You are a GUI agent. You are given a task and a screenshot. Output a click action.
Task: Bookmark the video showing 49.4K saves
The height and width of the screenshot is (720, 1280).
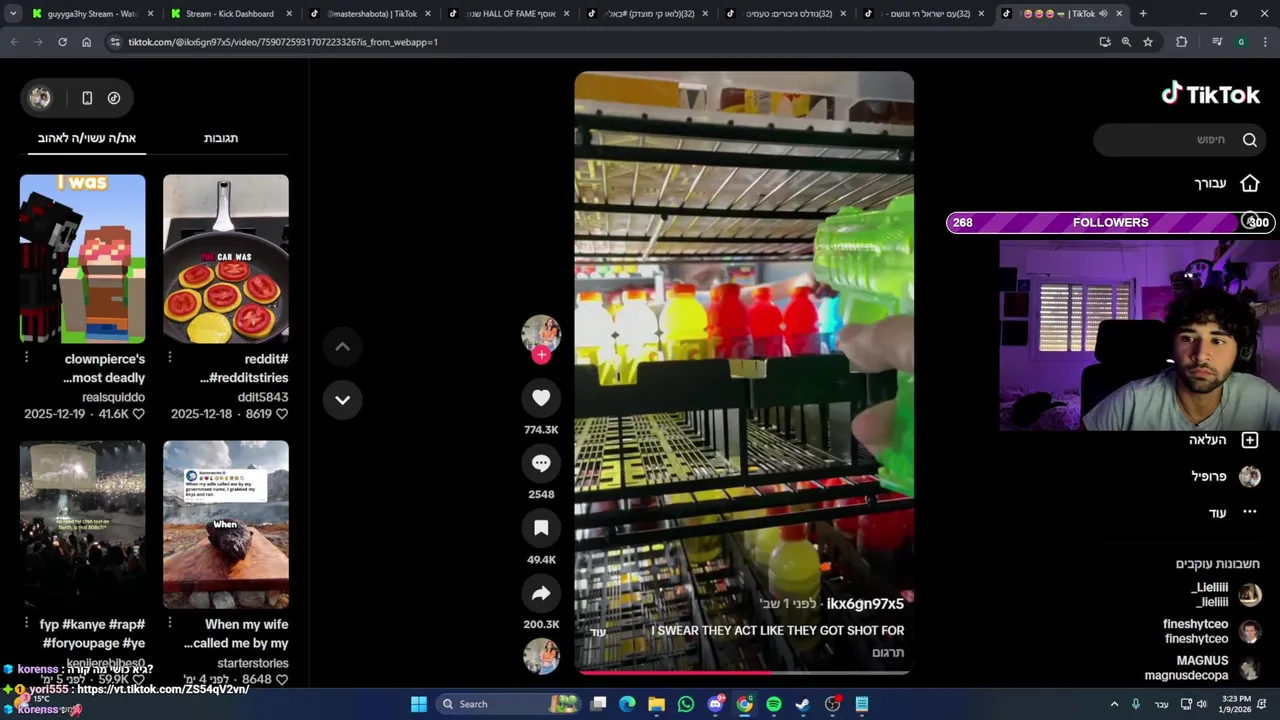(541, 527)
